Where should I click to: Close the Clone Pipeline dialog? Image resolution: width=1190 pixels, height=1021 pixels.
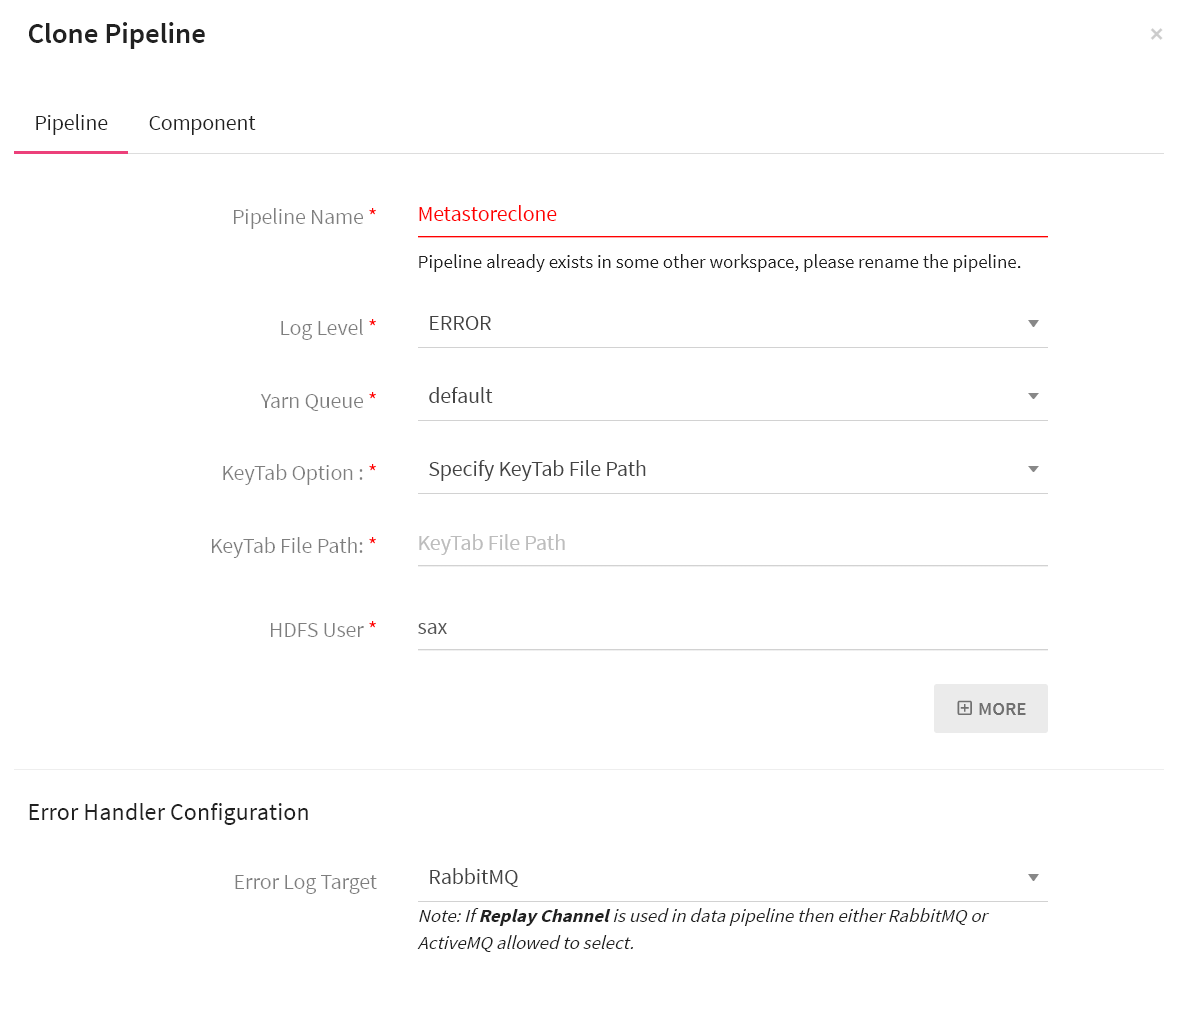tap(1156, 34)
